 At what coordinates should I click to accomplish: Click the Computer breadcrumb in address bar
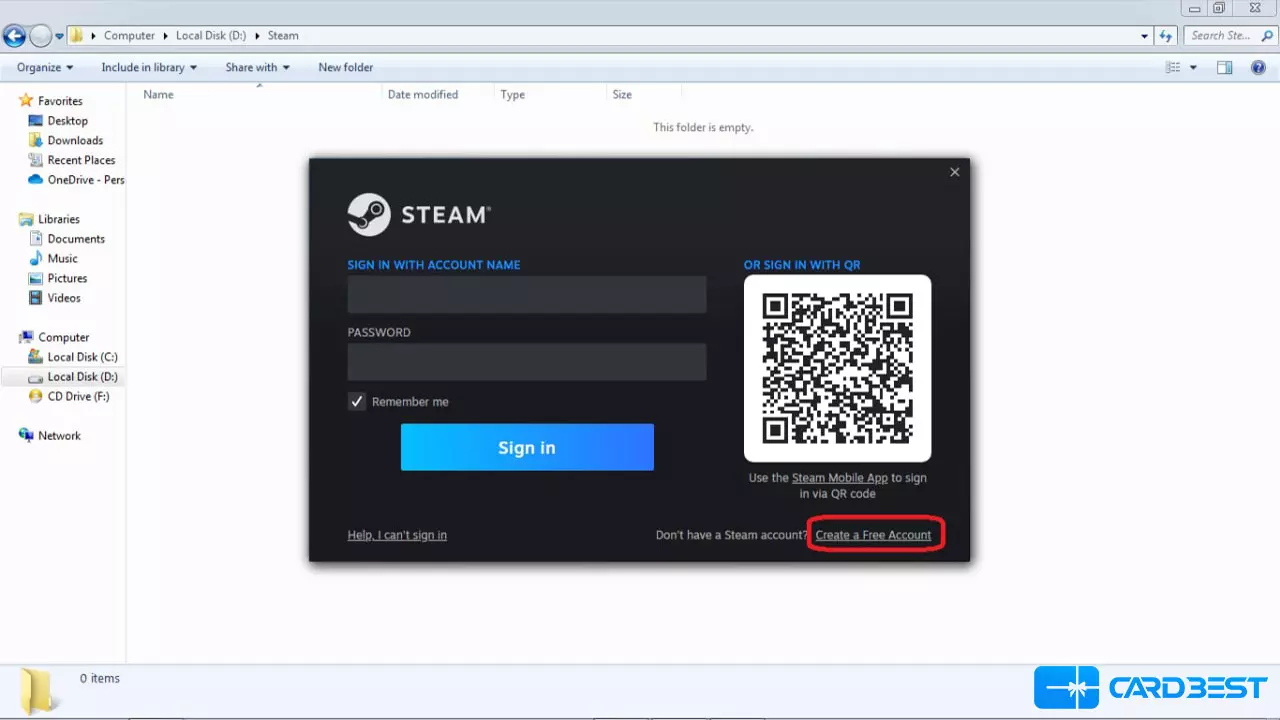(x=129, y=35)
